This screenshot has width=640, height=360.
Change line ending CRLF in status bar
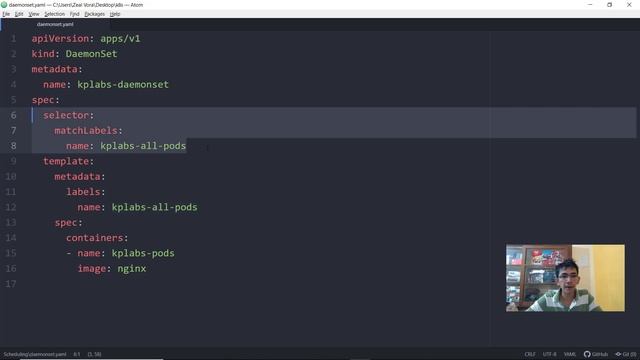tap(530, 354)
